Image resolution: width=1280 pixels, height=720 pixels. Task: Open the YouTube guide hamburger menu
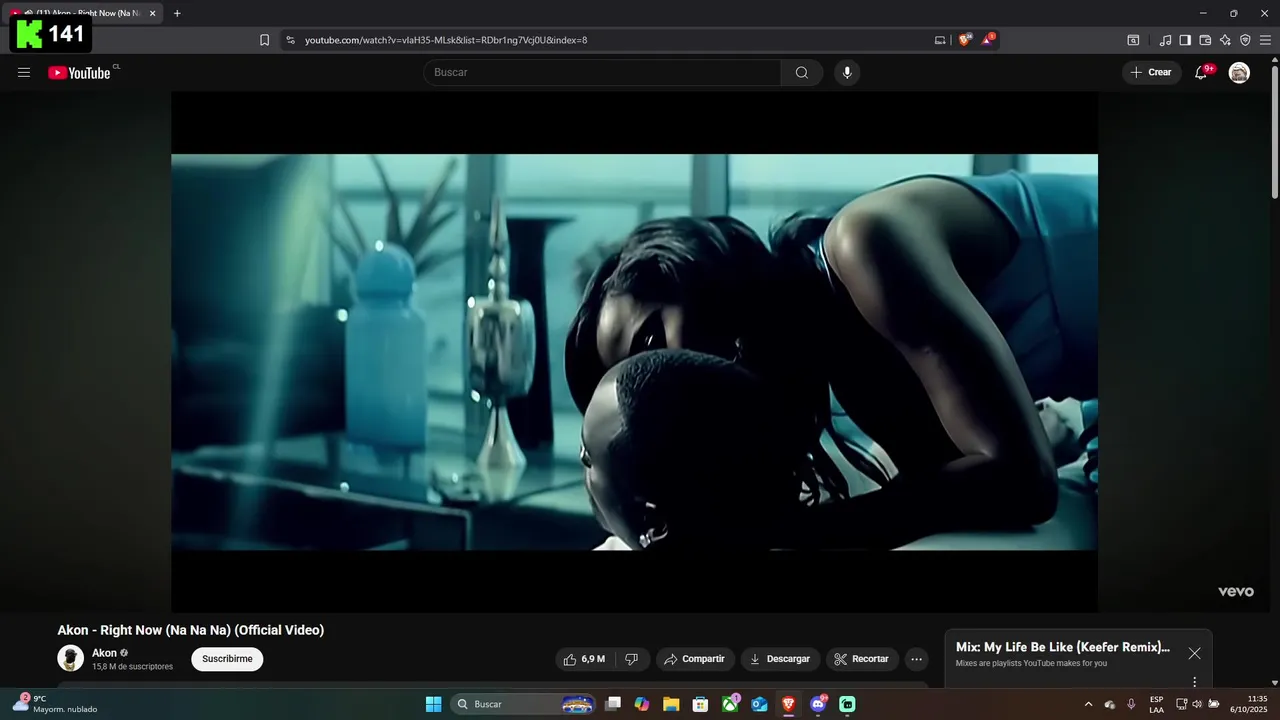pos(24,72)
